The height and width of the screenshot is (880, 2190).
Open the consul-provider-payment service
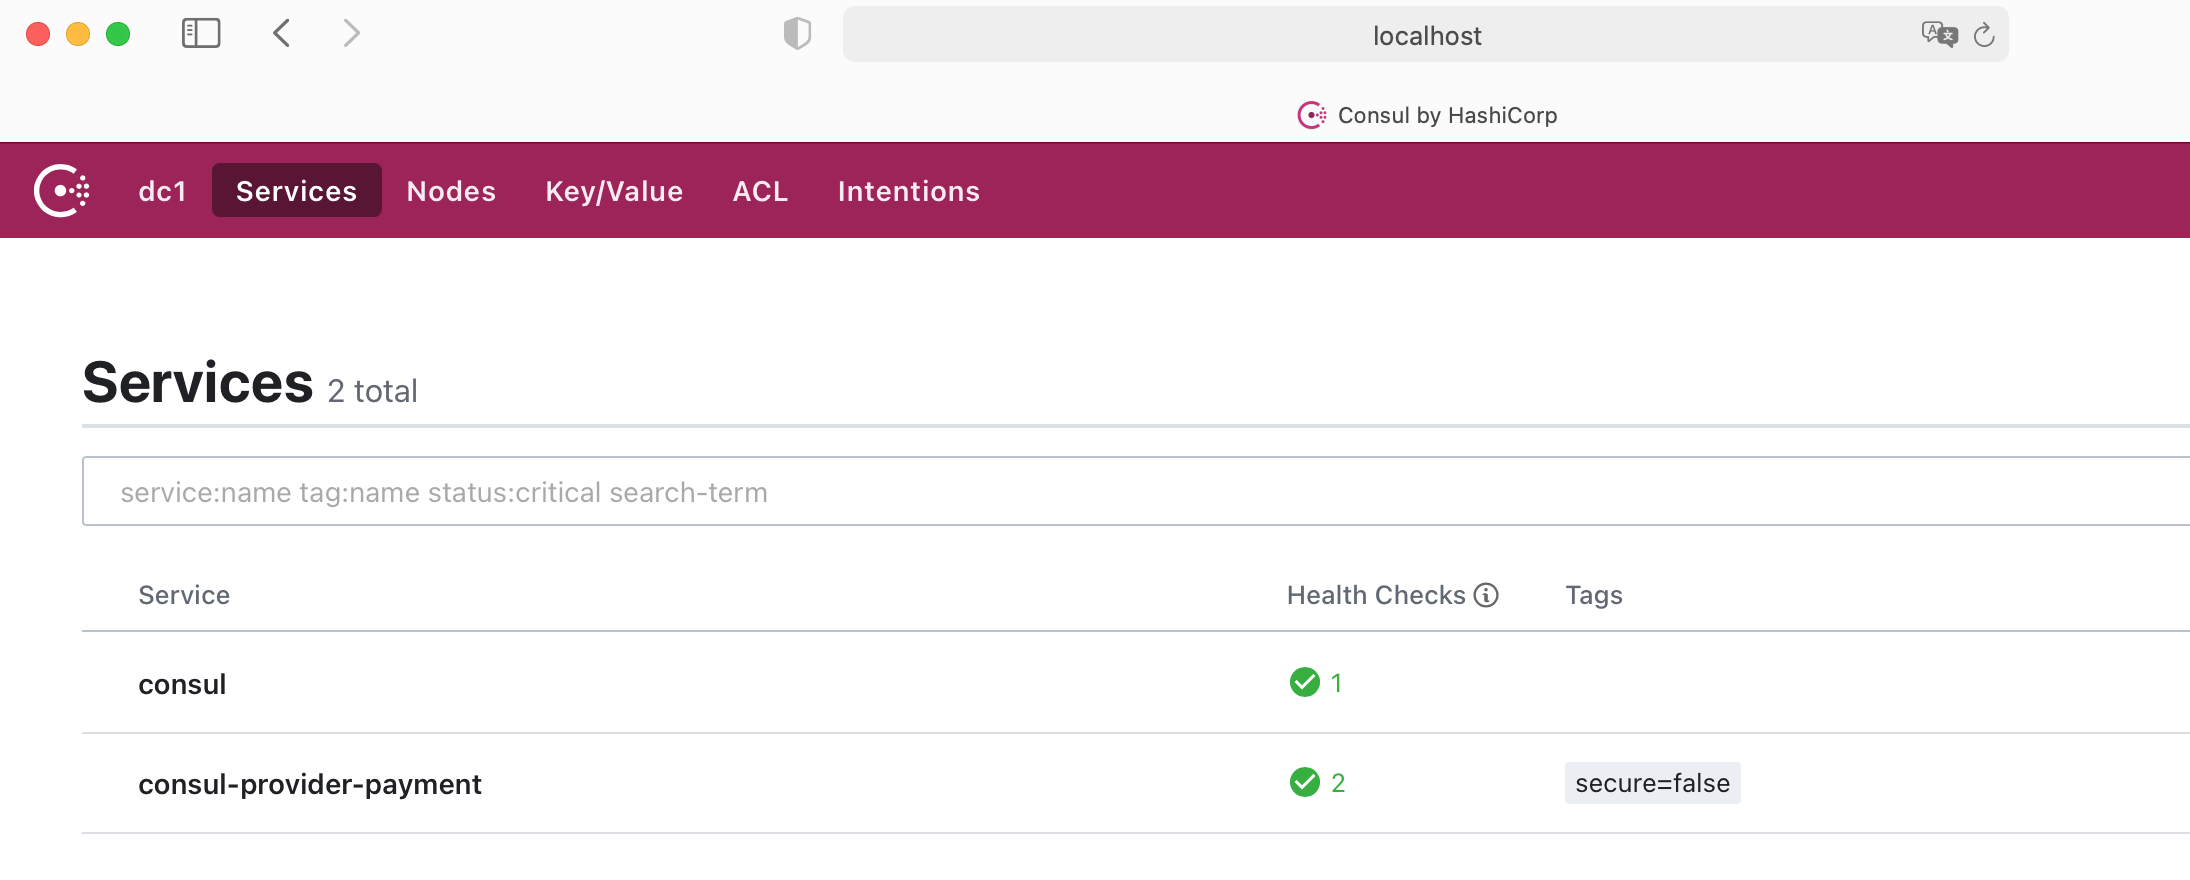[x=310, y=784]
